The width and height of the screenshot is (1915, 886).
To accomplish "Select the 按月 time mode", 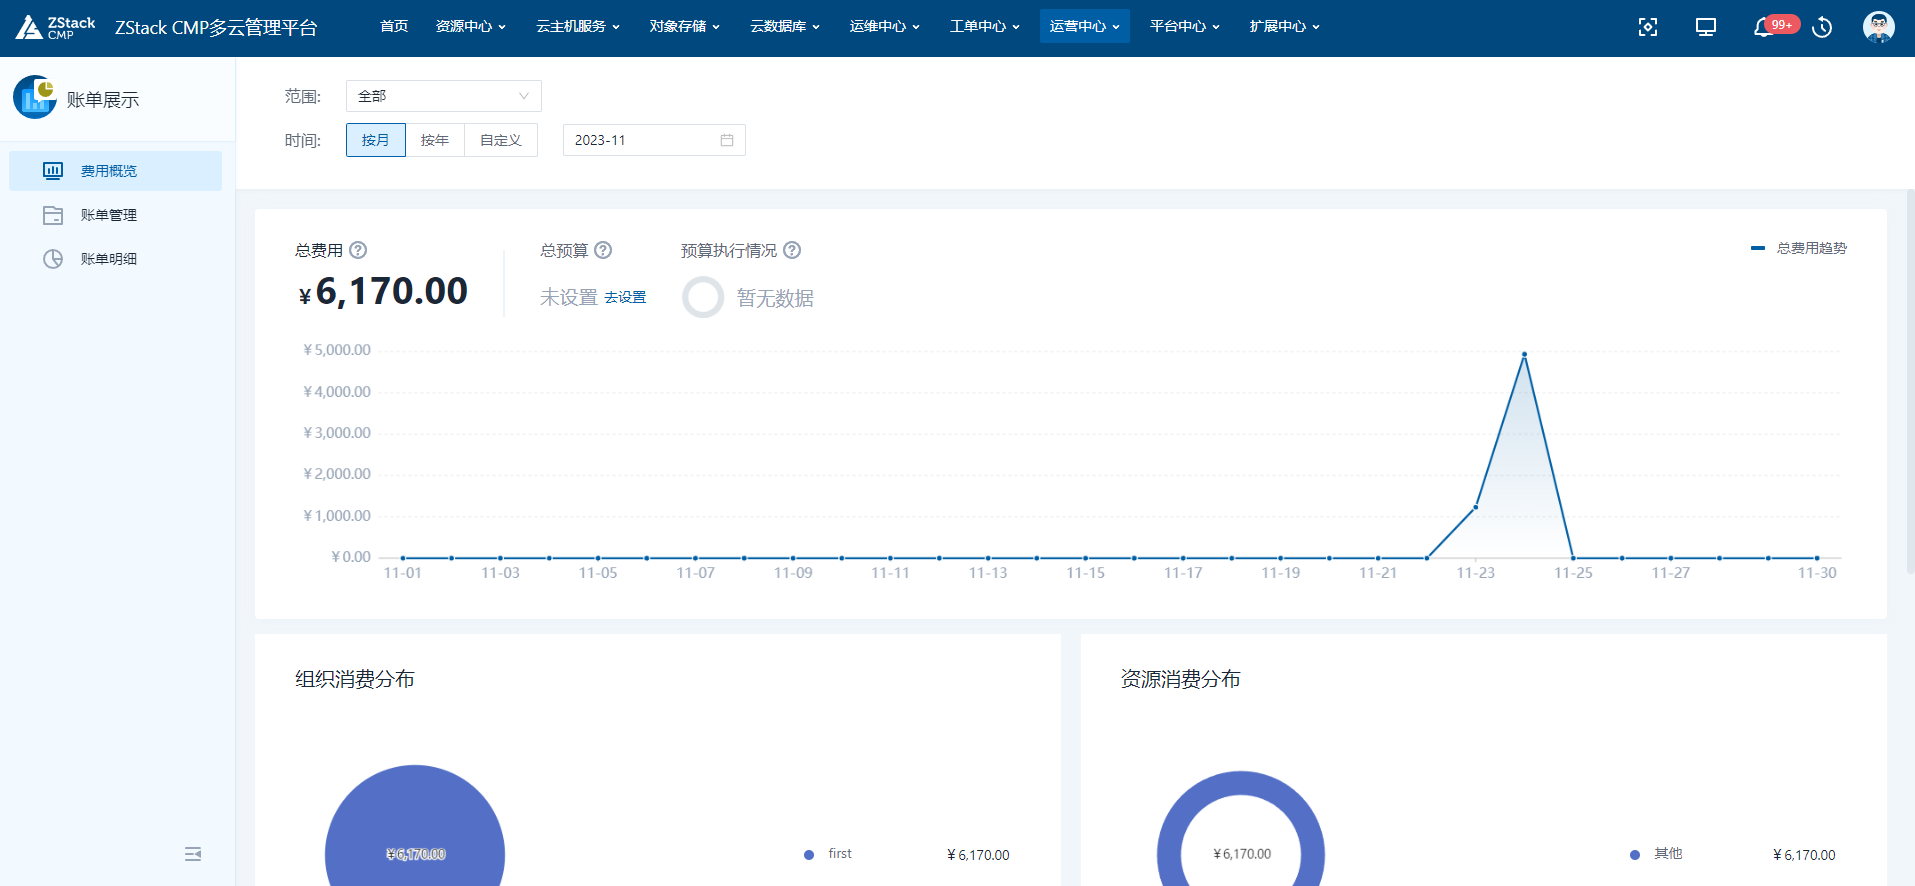I will click(x=375, y=140).
